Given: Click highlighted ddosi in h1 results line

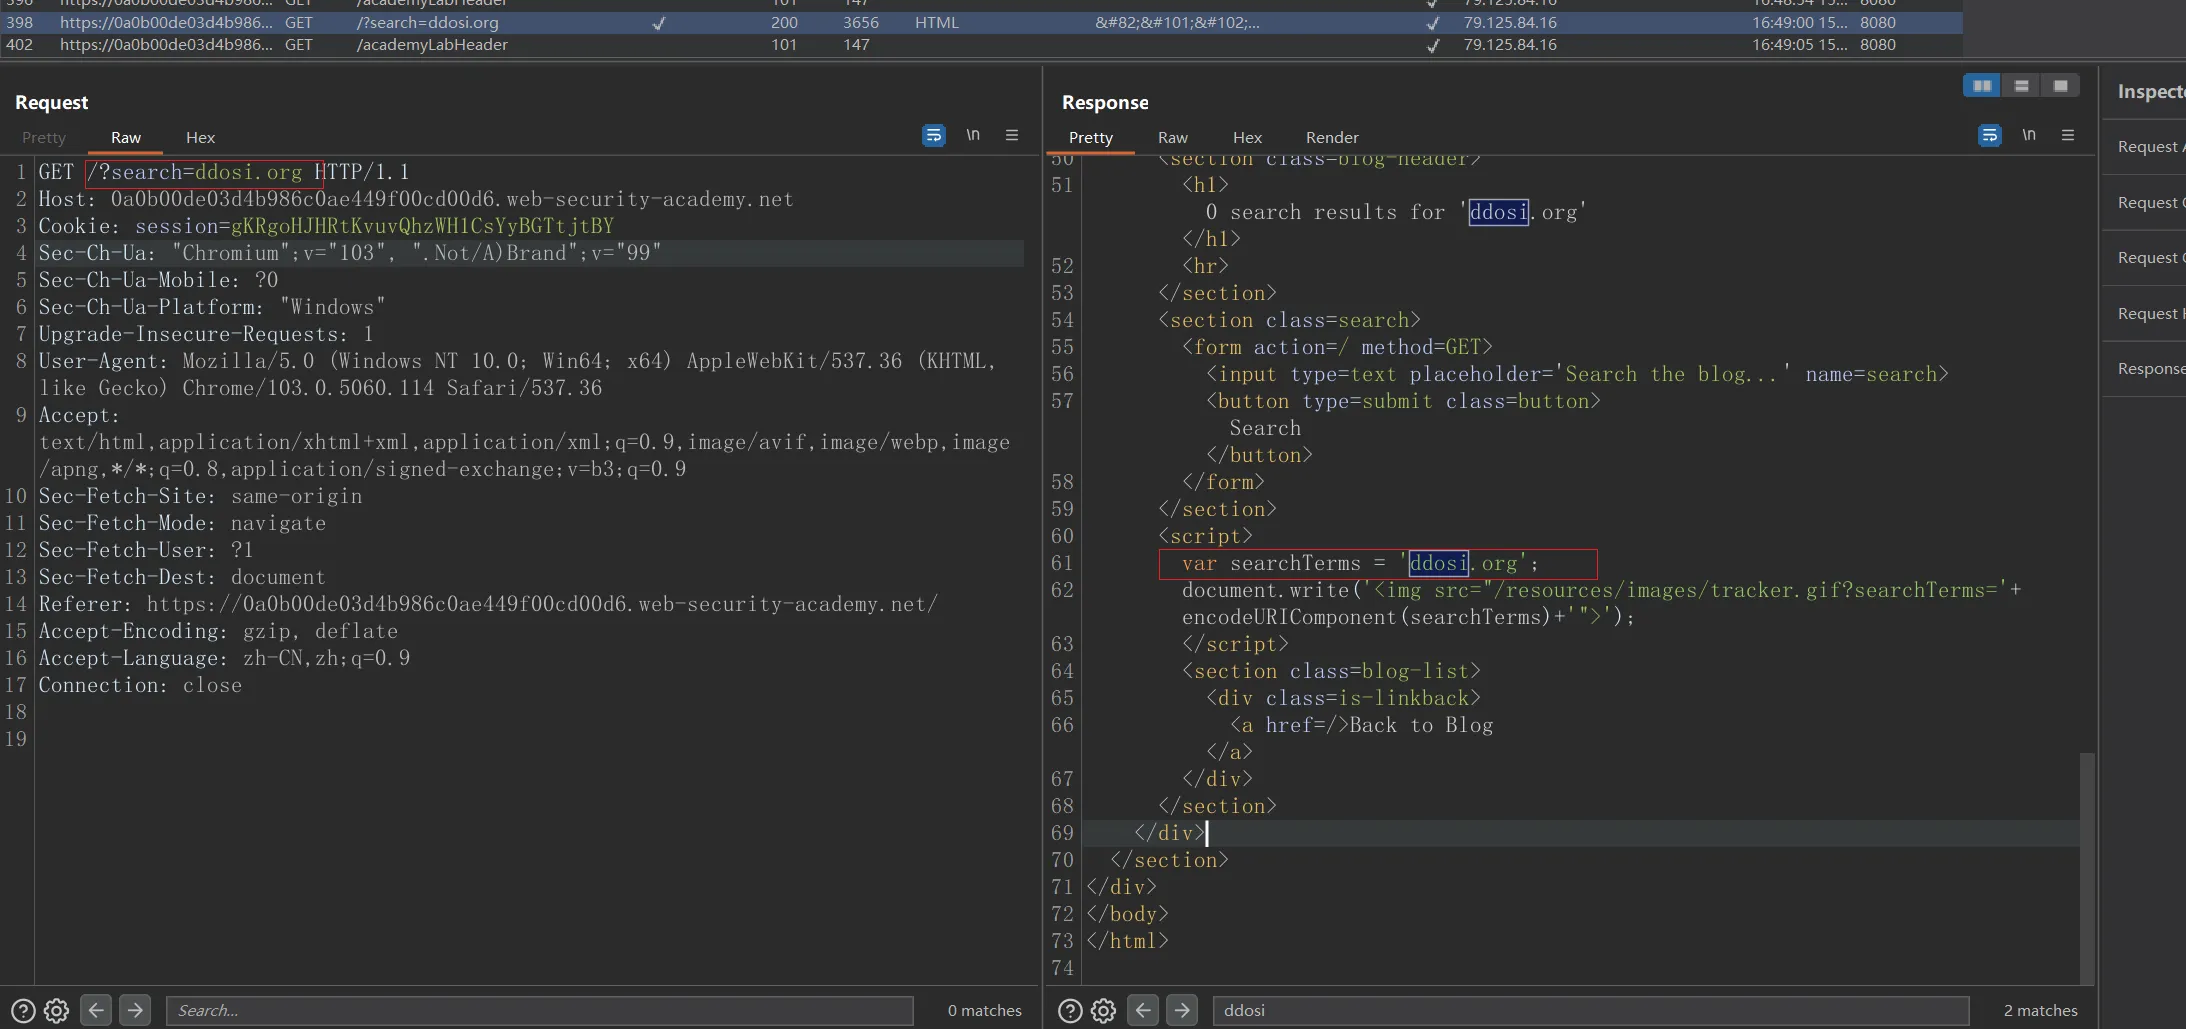Looking at the screenshot, I should tap(1498, 212).
